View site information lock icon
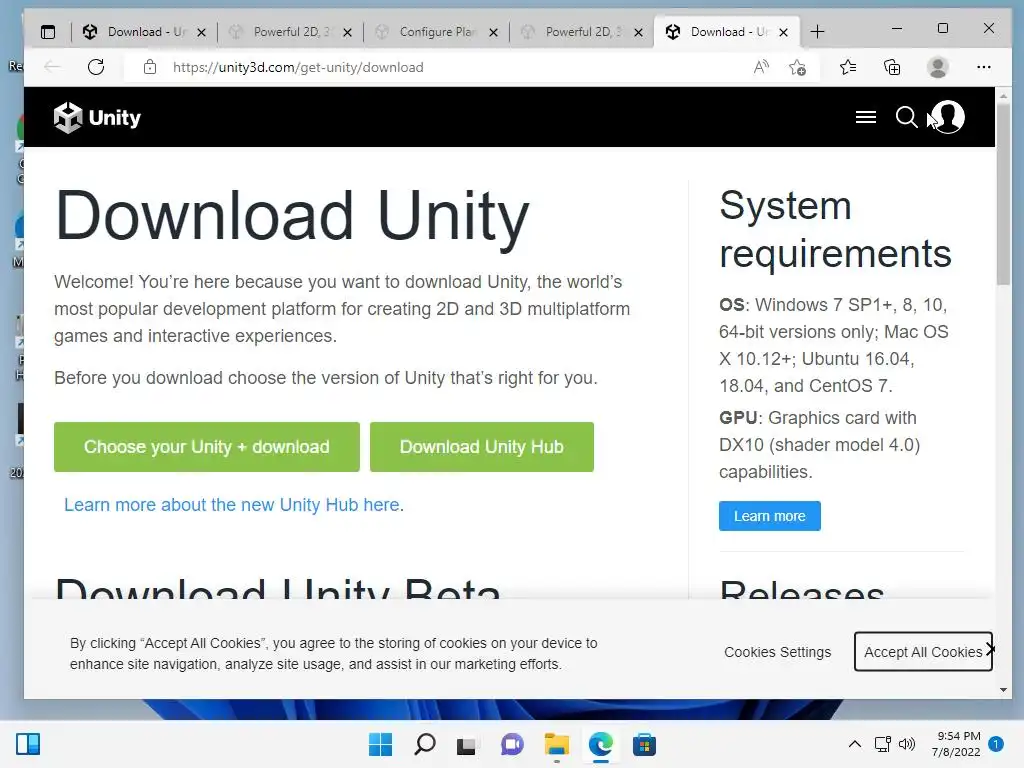The height and width of the screenshot is (768, 1024). point(150,67)
